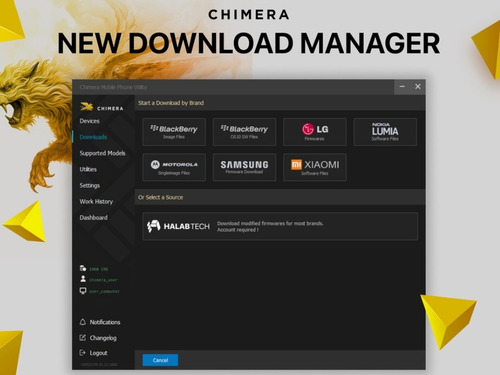This screenshot has height=375, width=500.
Task: Click the chimera_user username text
Action: point(103,280)
